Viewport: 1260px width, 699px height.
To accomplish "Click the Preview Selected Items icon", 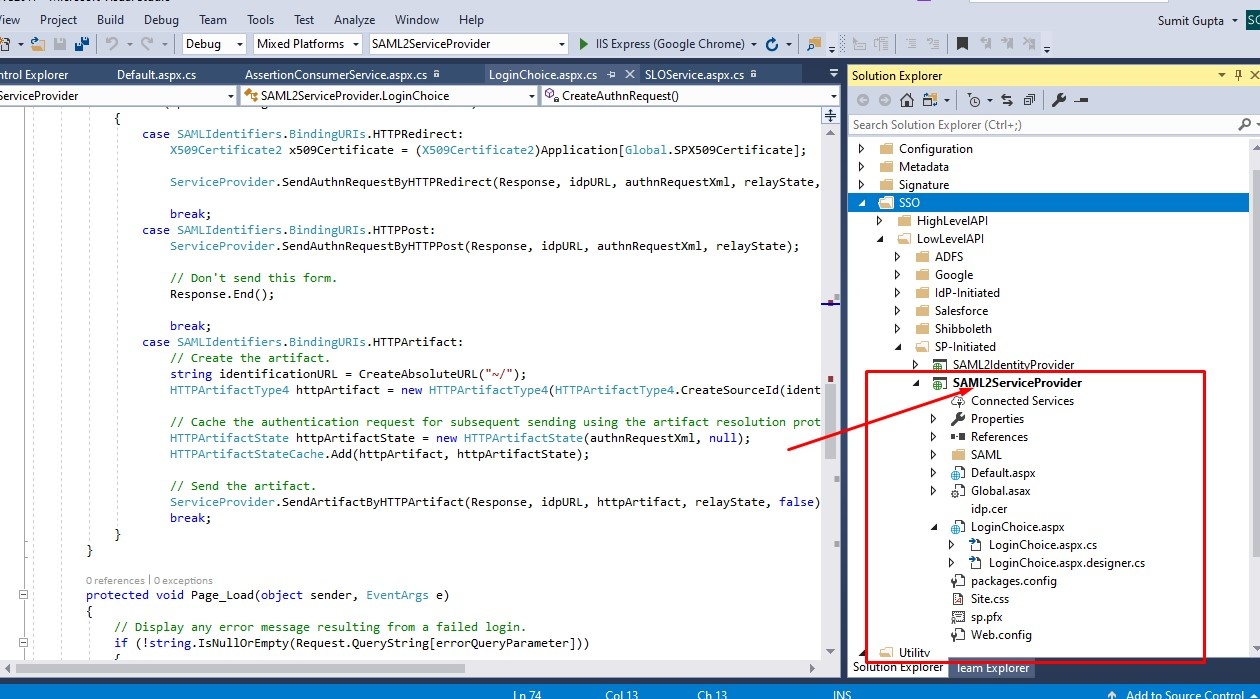I will click(1081, 100).
